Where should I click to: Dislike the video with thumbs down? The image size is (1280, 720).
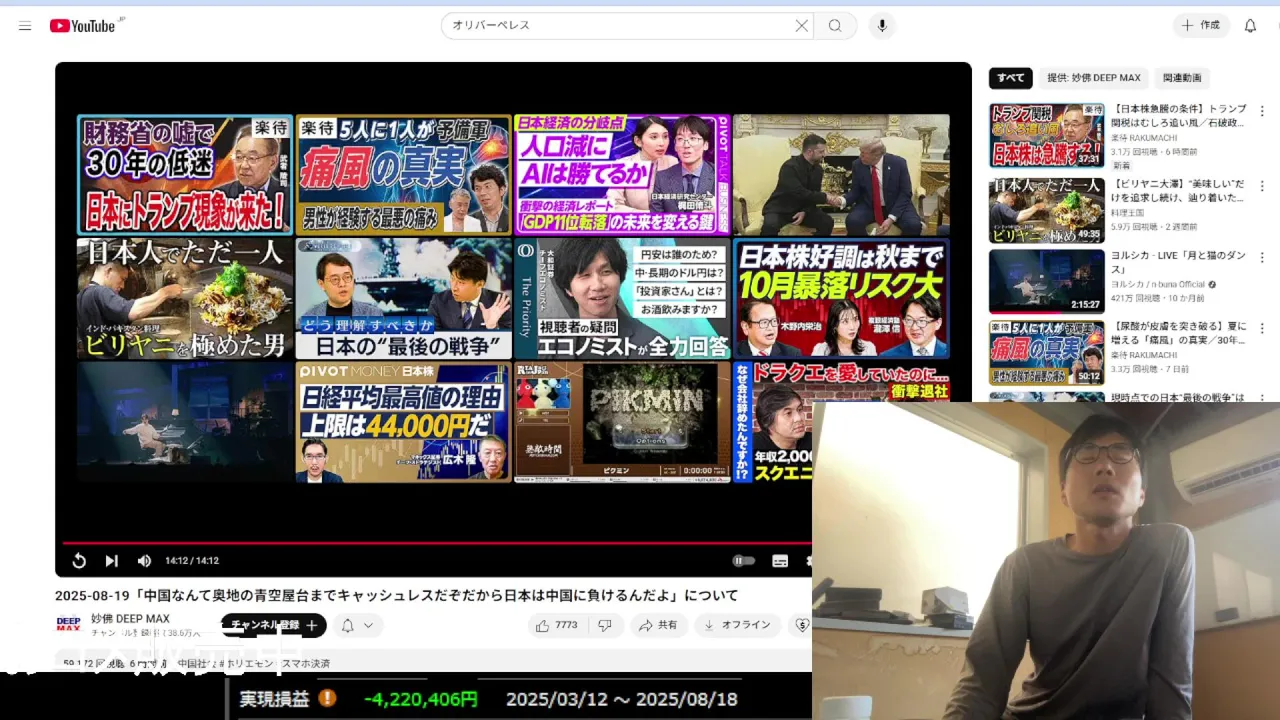tap(605, 625)
